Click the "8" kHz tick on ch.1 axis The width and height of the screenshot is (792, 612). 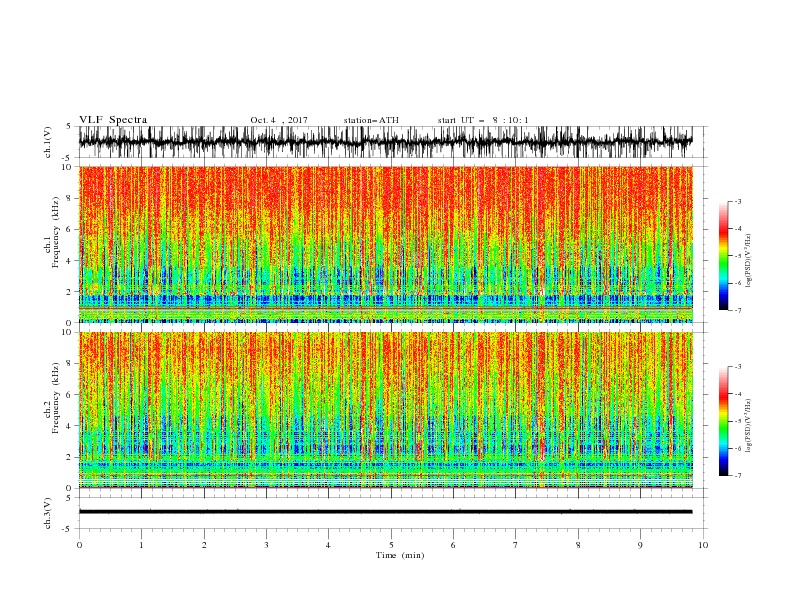click(70, 198)
